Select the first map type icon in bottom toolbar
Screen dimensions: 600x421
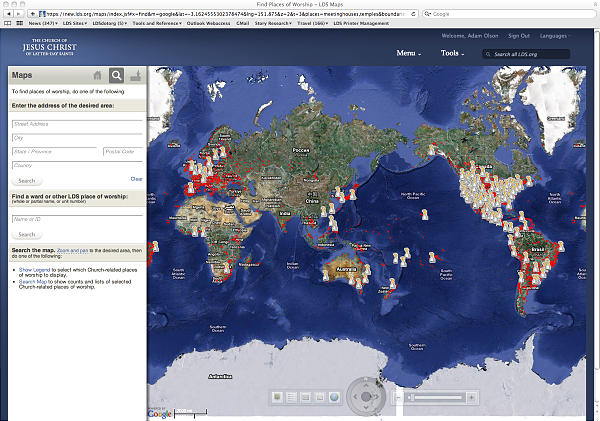tap(278, 398)
